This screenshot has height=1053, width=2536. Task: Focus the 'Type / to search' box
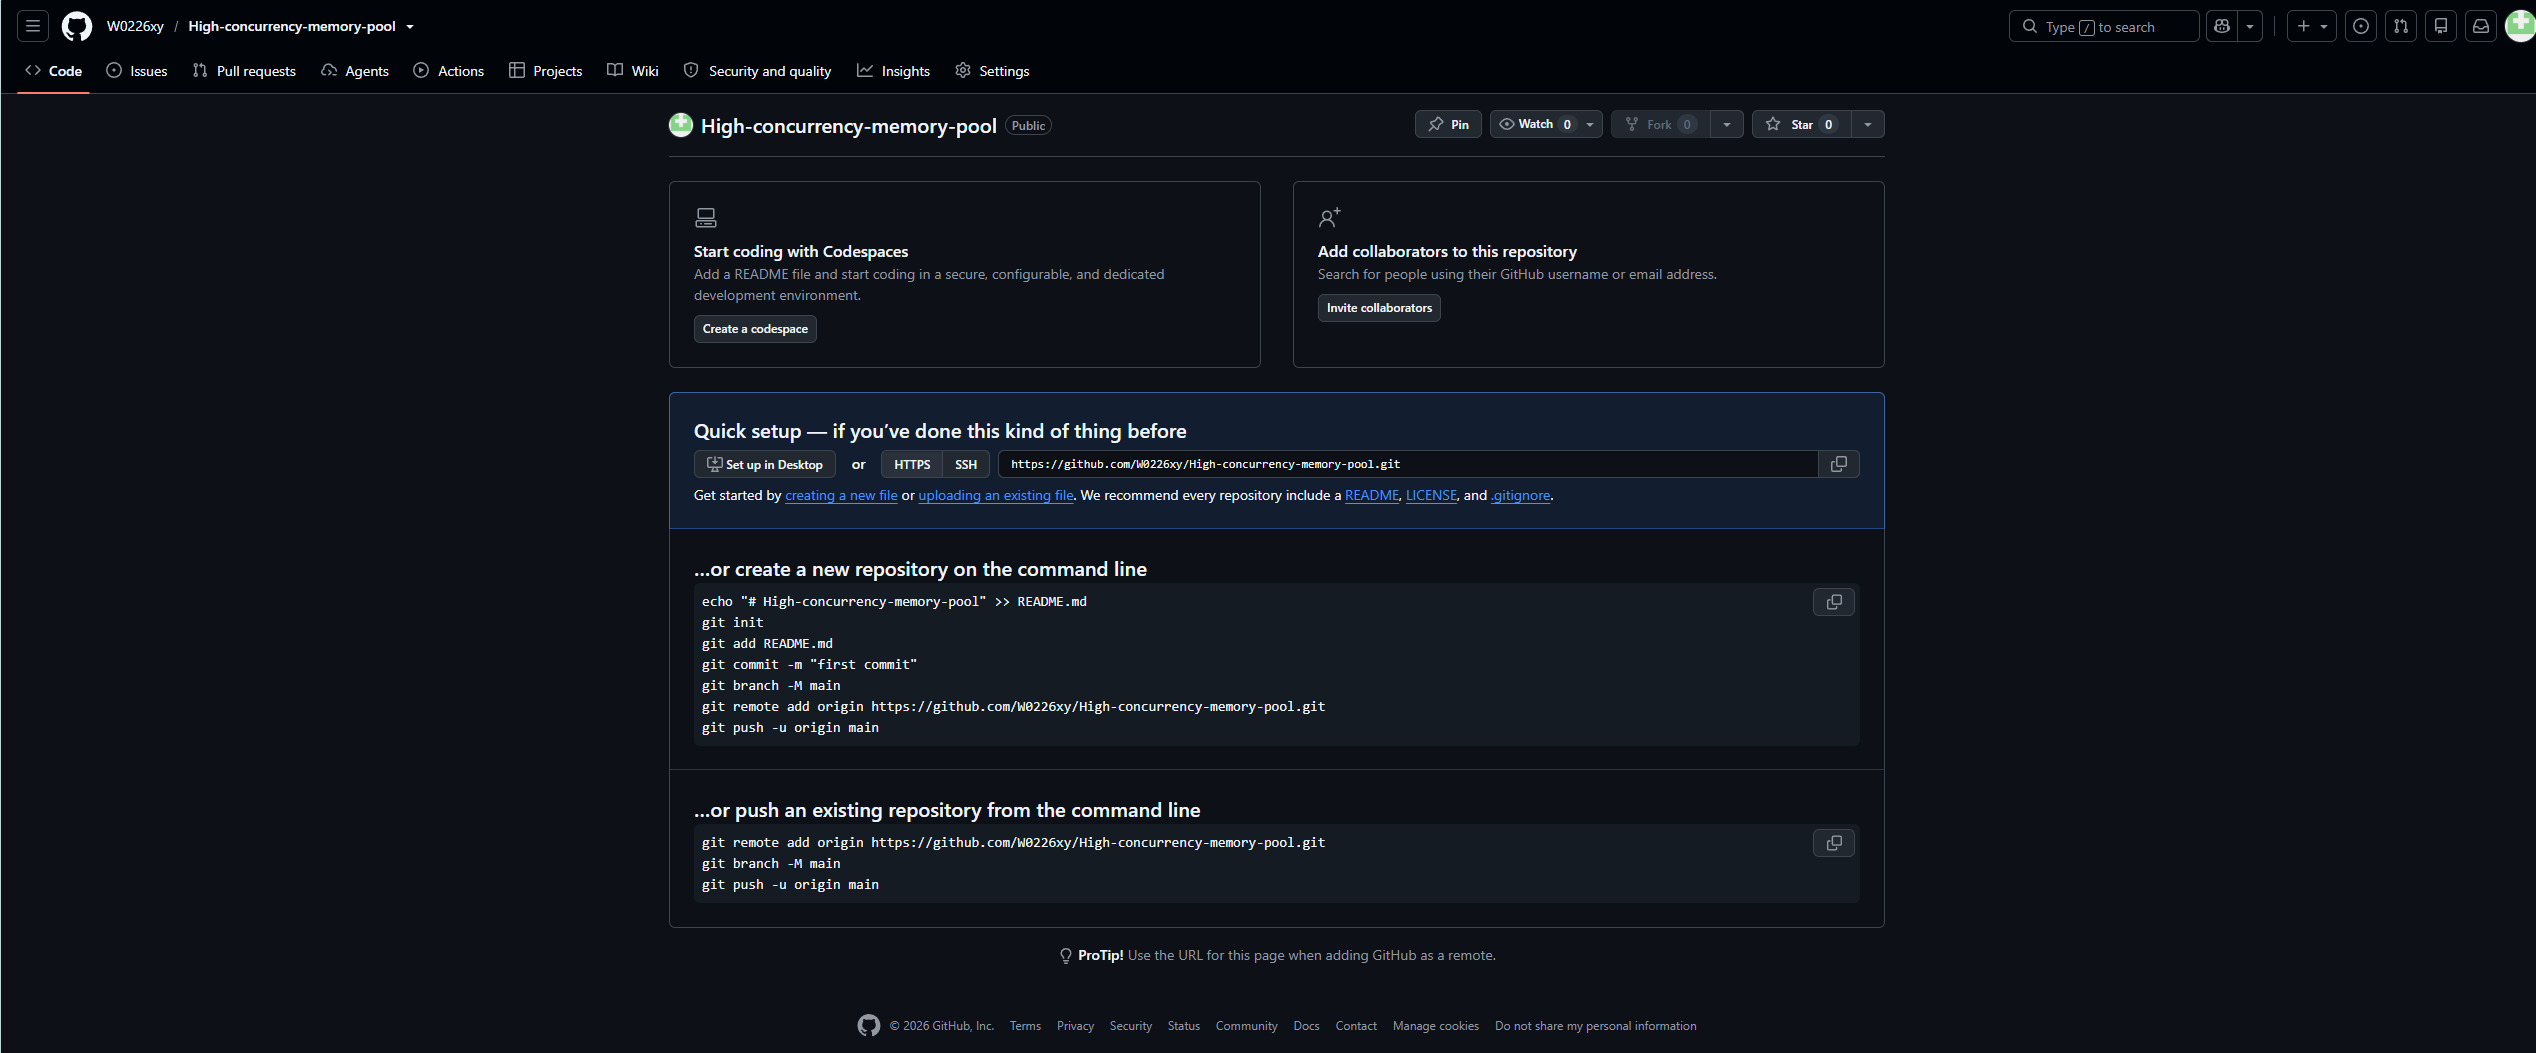pos(2104,26)
